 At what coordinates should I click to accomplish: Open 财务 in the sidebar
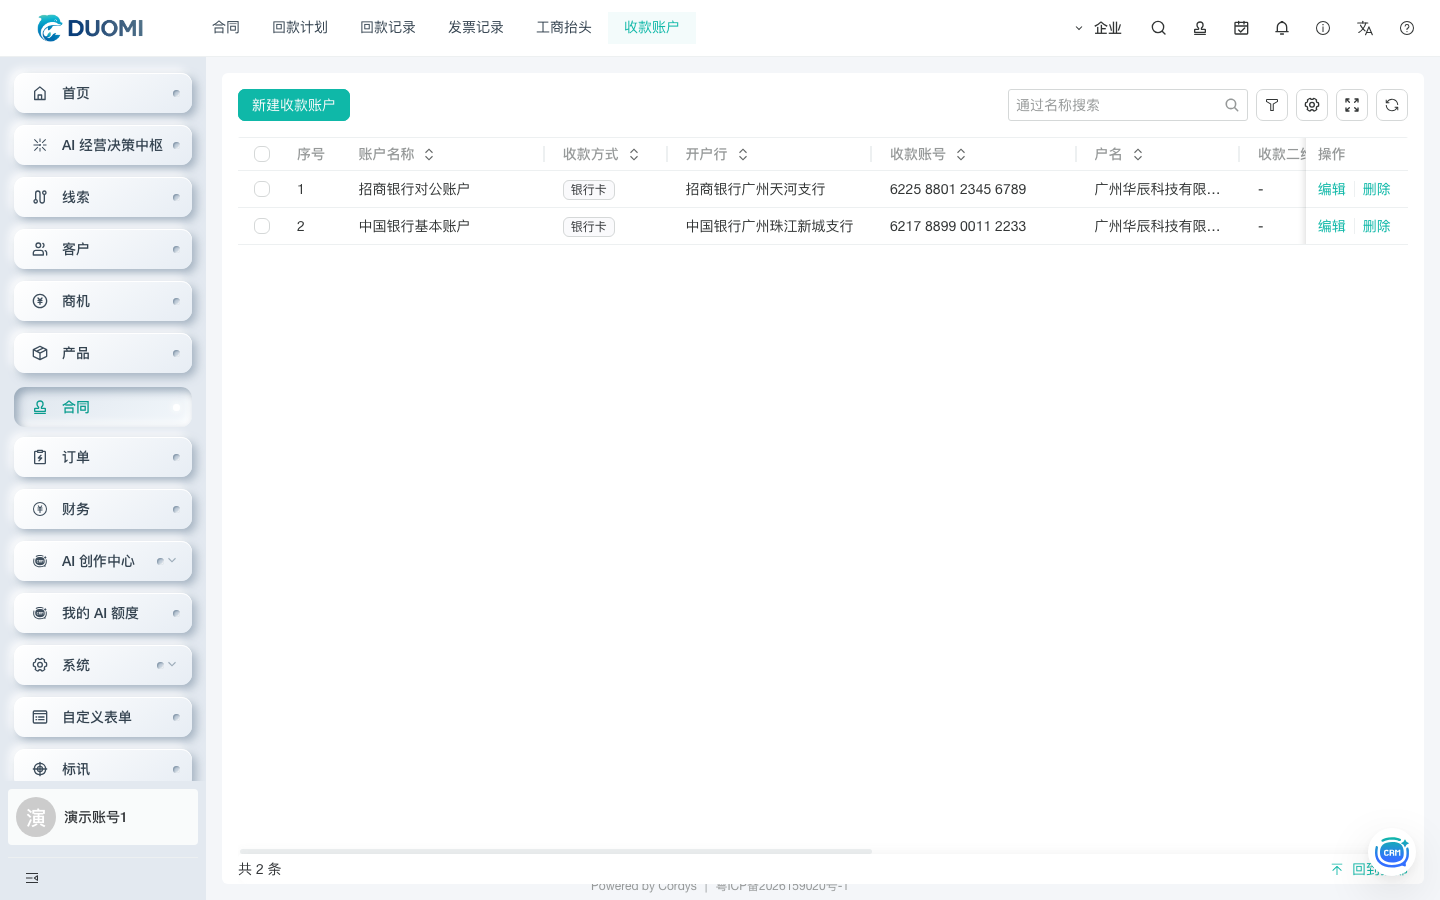click(x=103, y=509)
